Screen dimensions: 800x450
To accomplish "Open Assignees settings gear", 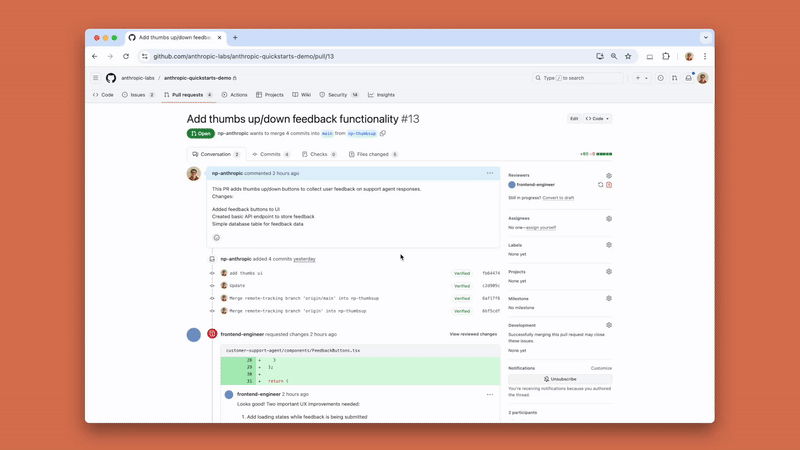I will tap(609, 218).
